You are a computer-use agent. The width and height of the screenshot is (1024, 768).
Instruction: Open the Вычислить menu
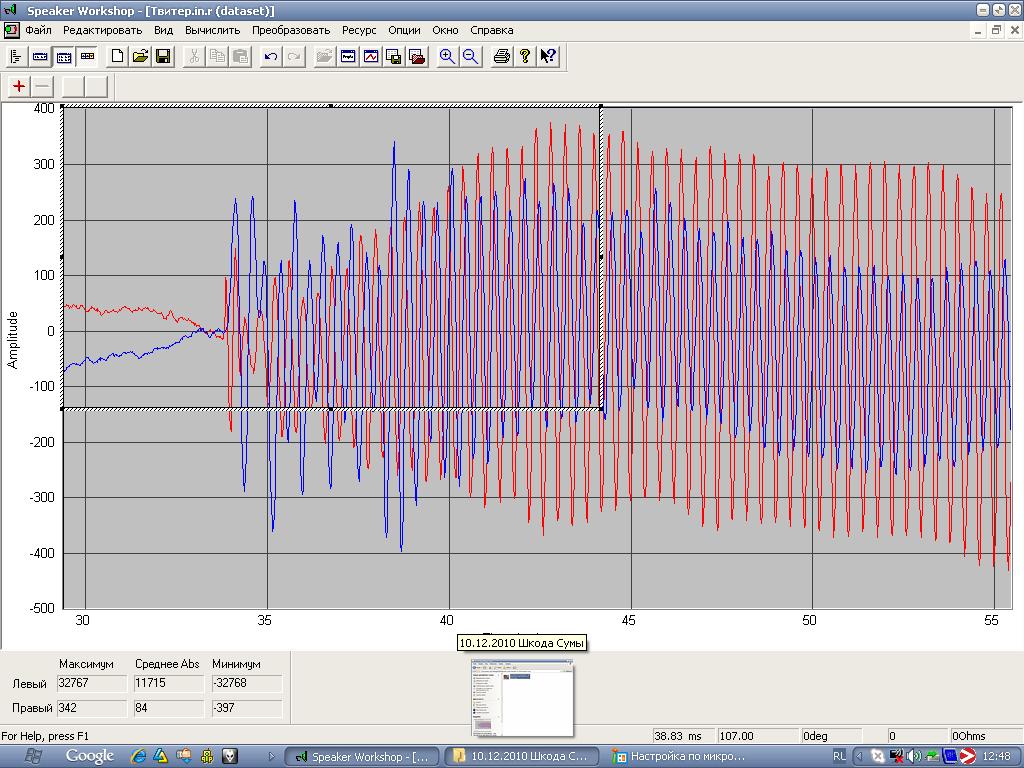coord(211,30)
